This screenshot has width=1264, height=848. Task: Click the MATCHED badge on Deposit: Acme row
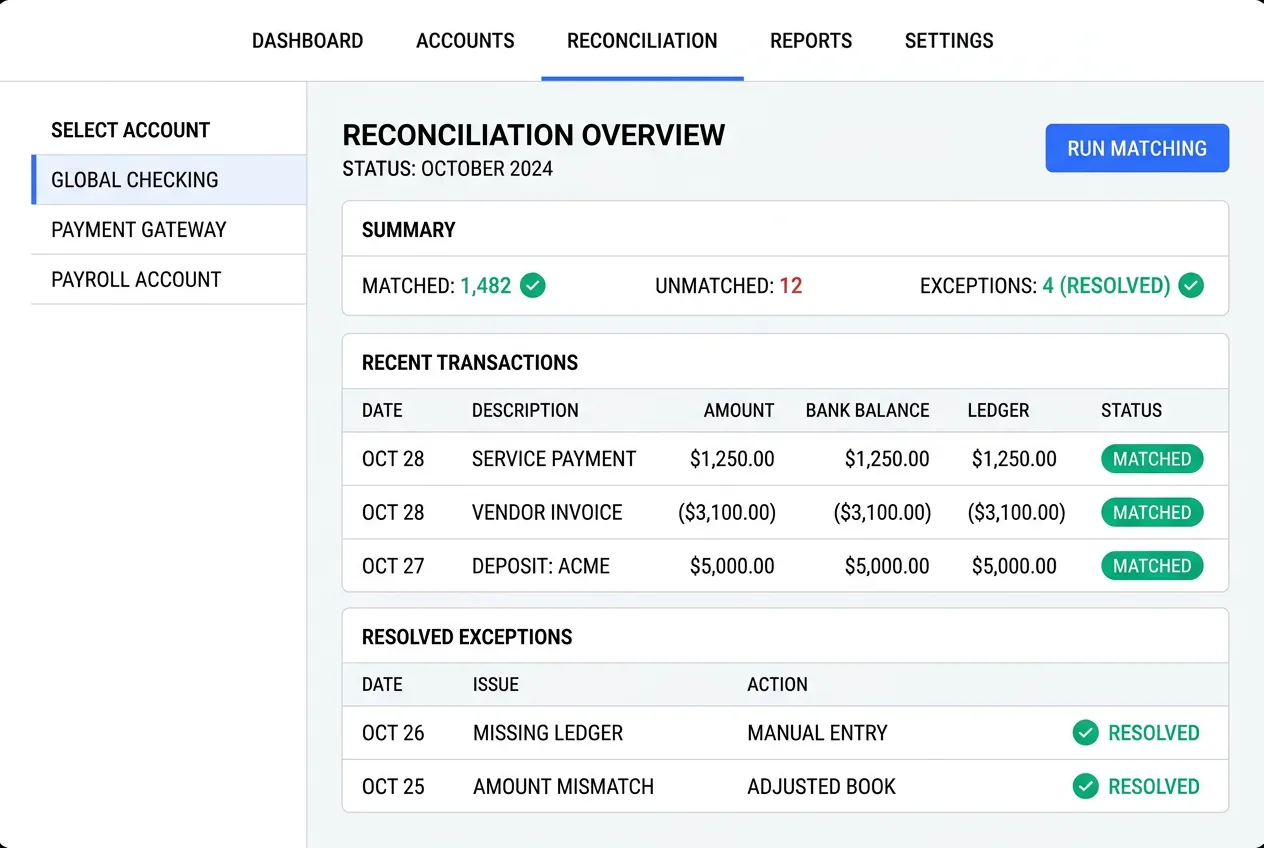[1151, 565]
